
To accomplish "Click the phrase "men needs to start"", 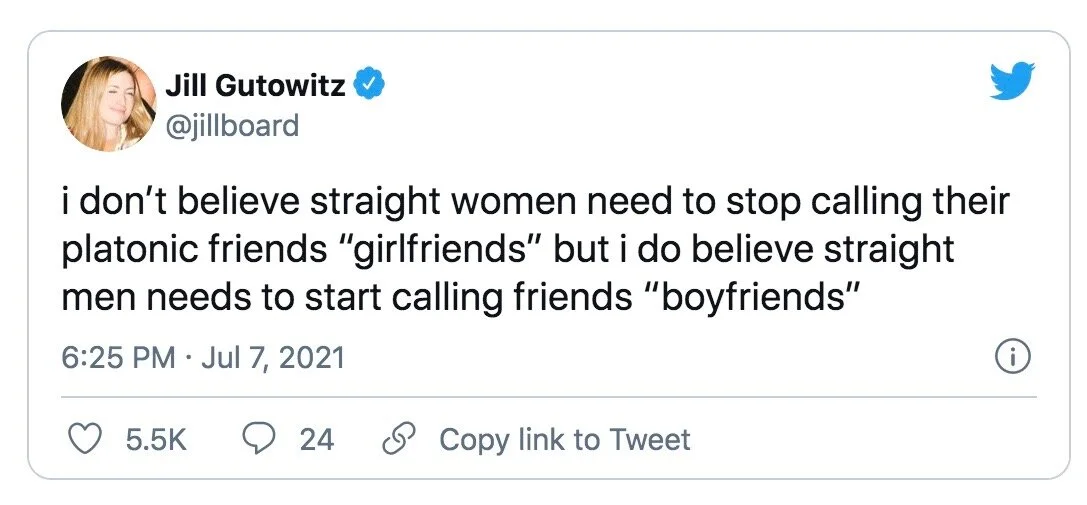I will tap(218, 298).
